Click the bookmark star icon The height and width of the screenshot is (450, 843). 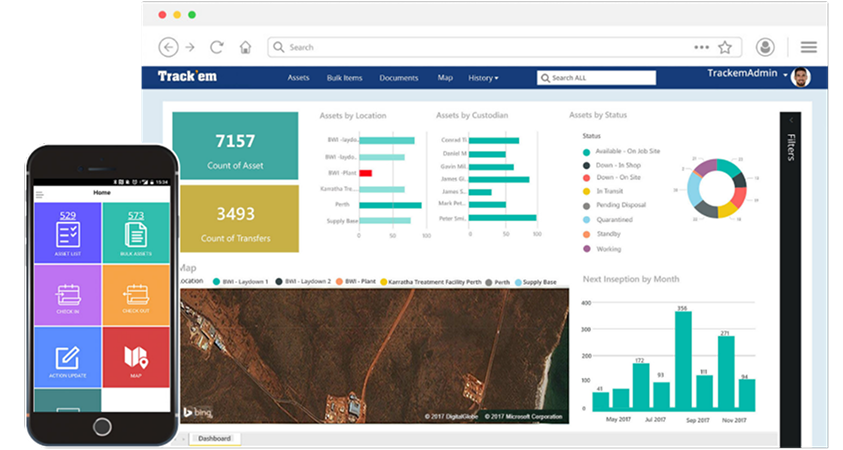725,47
